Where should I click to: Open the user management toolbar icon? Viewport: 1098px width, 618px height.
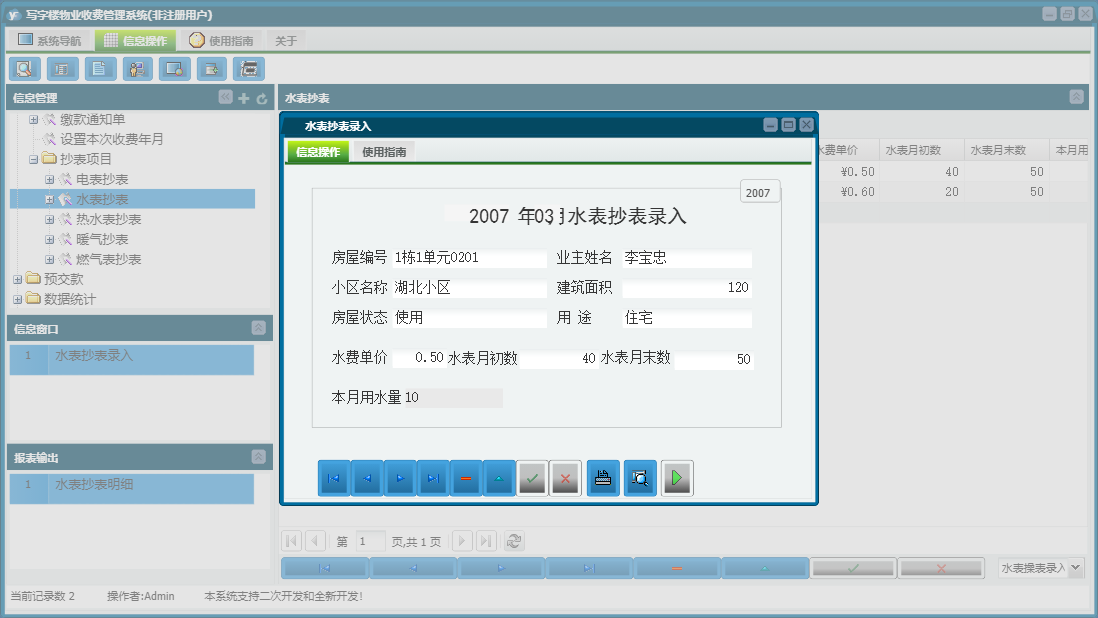click(137, 69)
